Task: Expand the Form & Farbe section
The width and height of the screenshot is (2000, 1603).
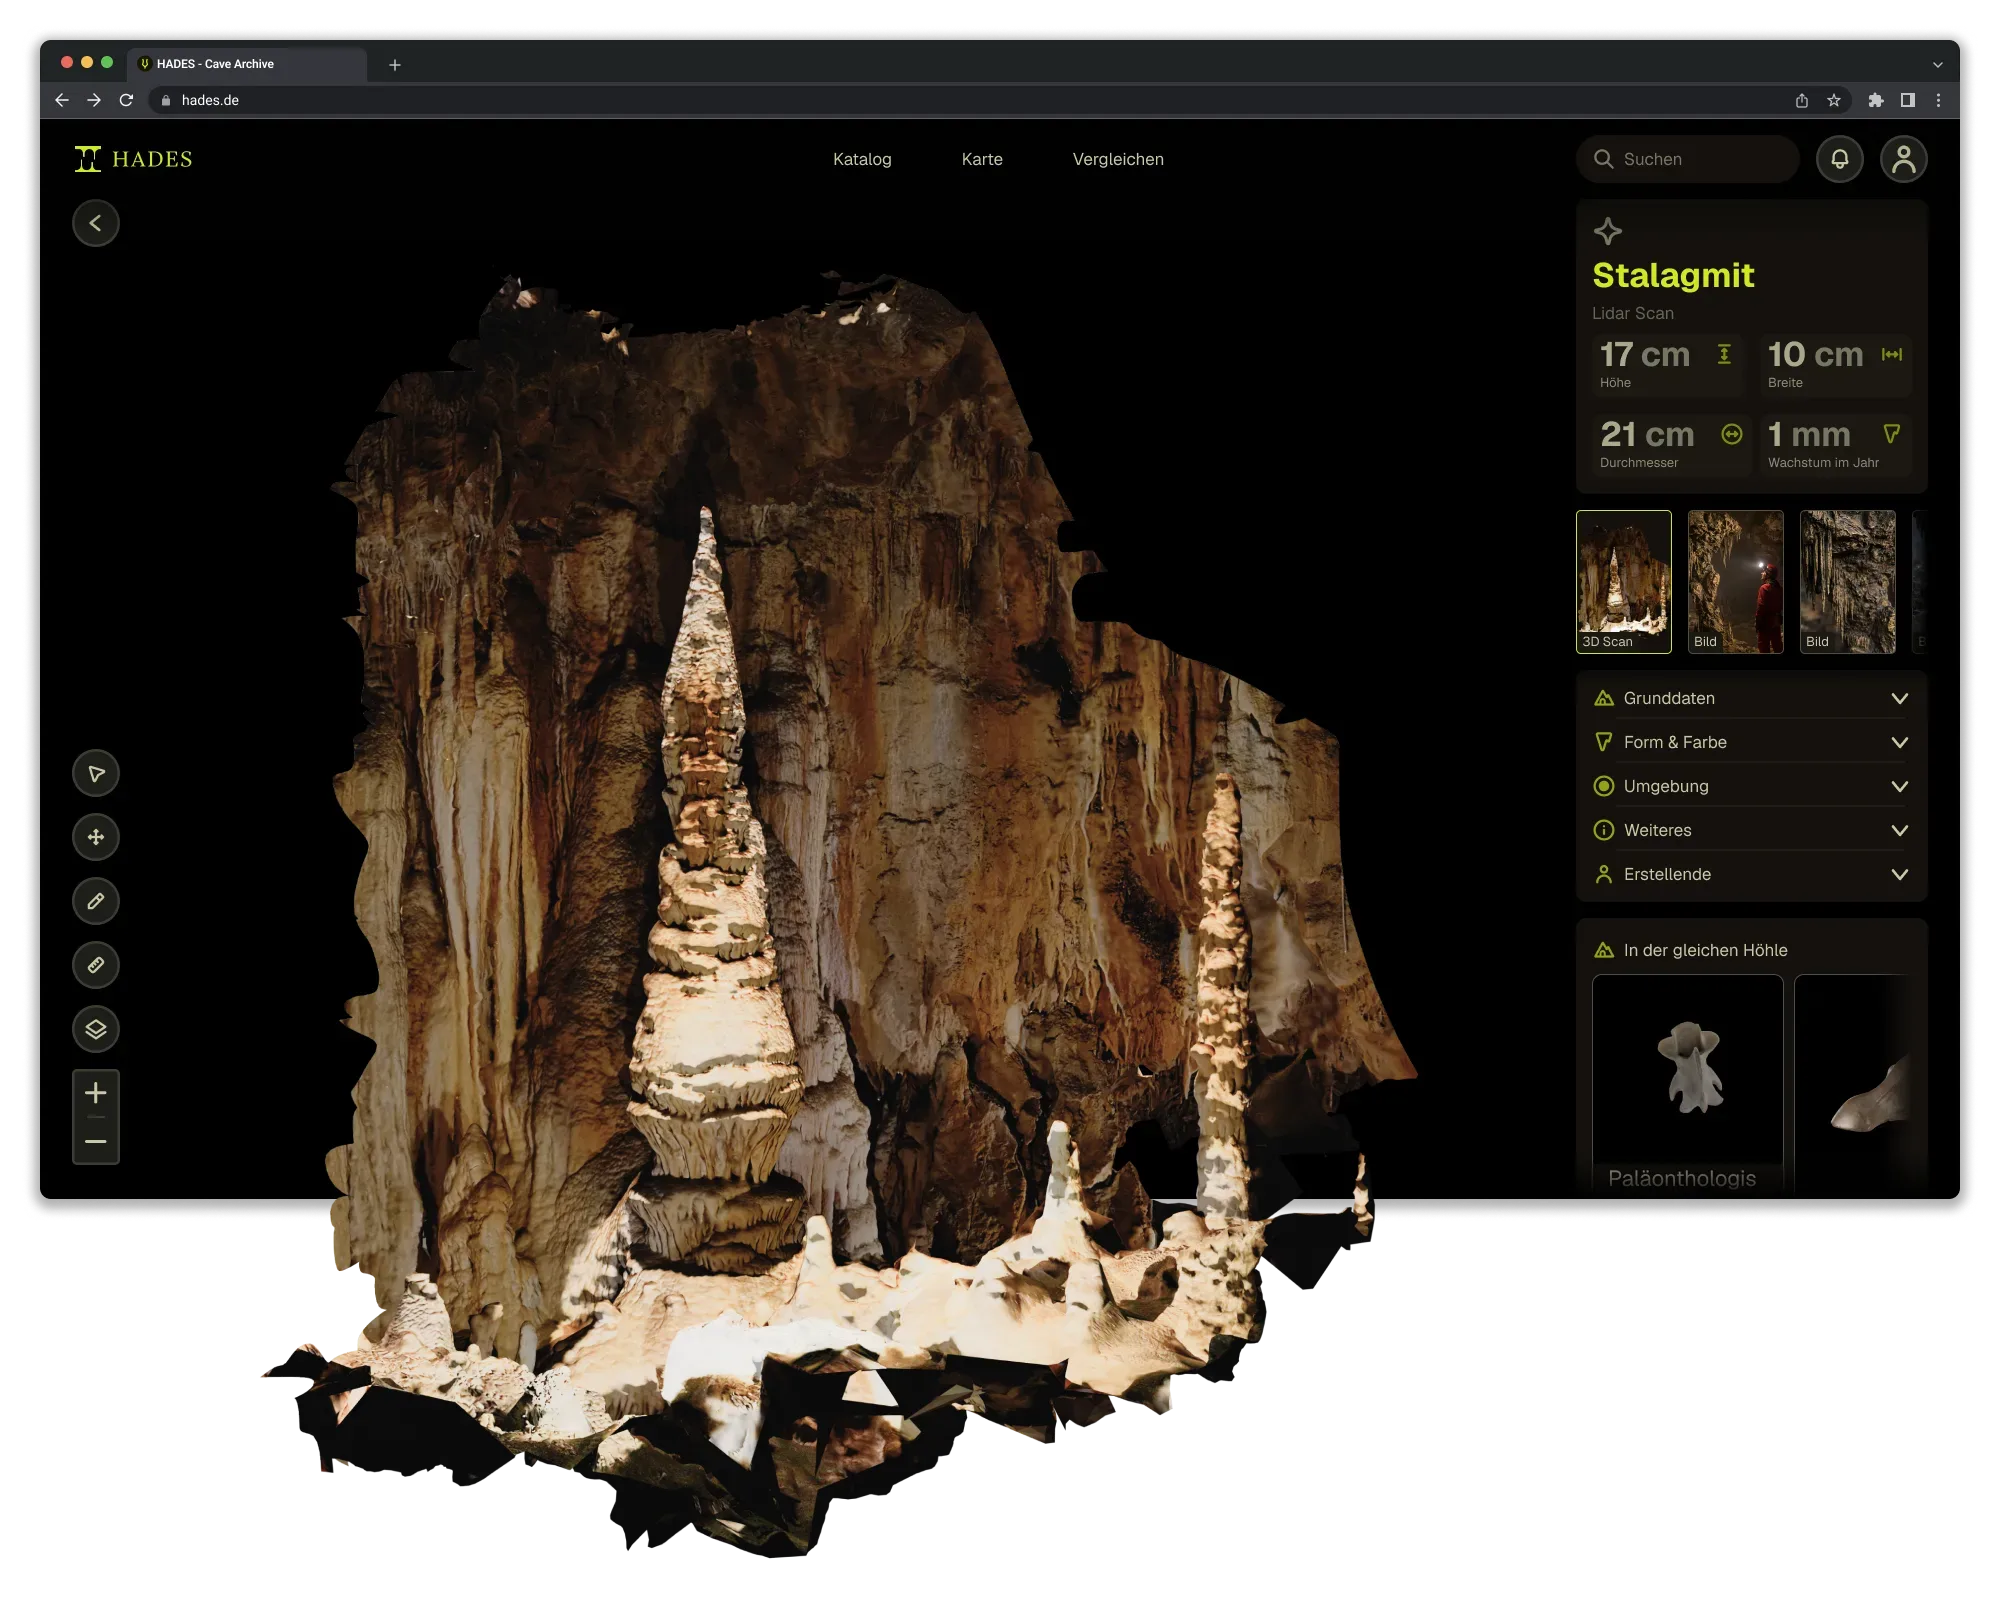Action: 1752,742
